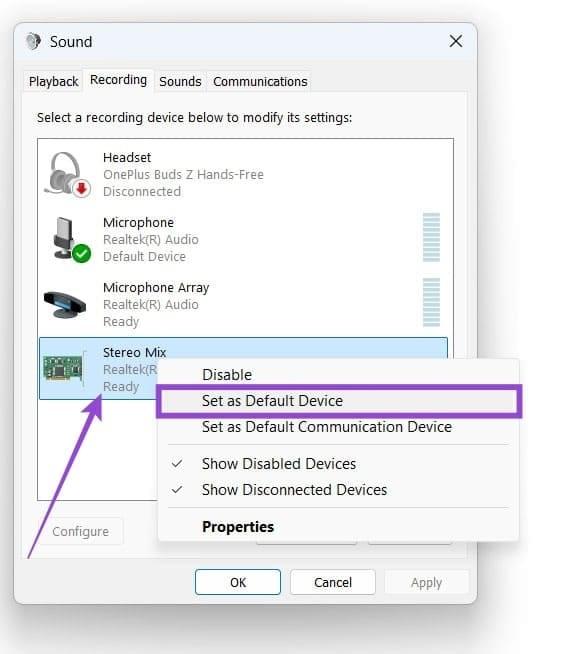
Task: Choose Set as Default Communication Device
Action: tap(327, 427)
